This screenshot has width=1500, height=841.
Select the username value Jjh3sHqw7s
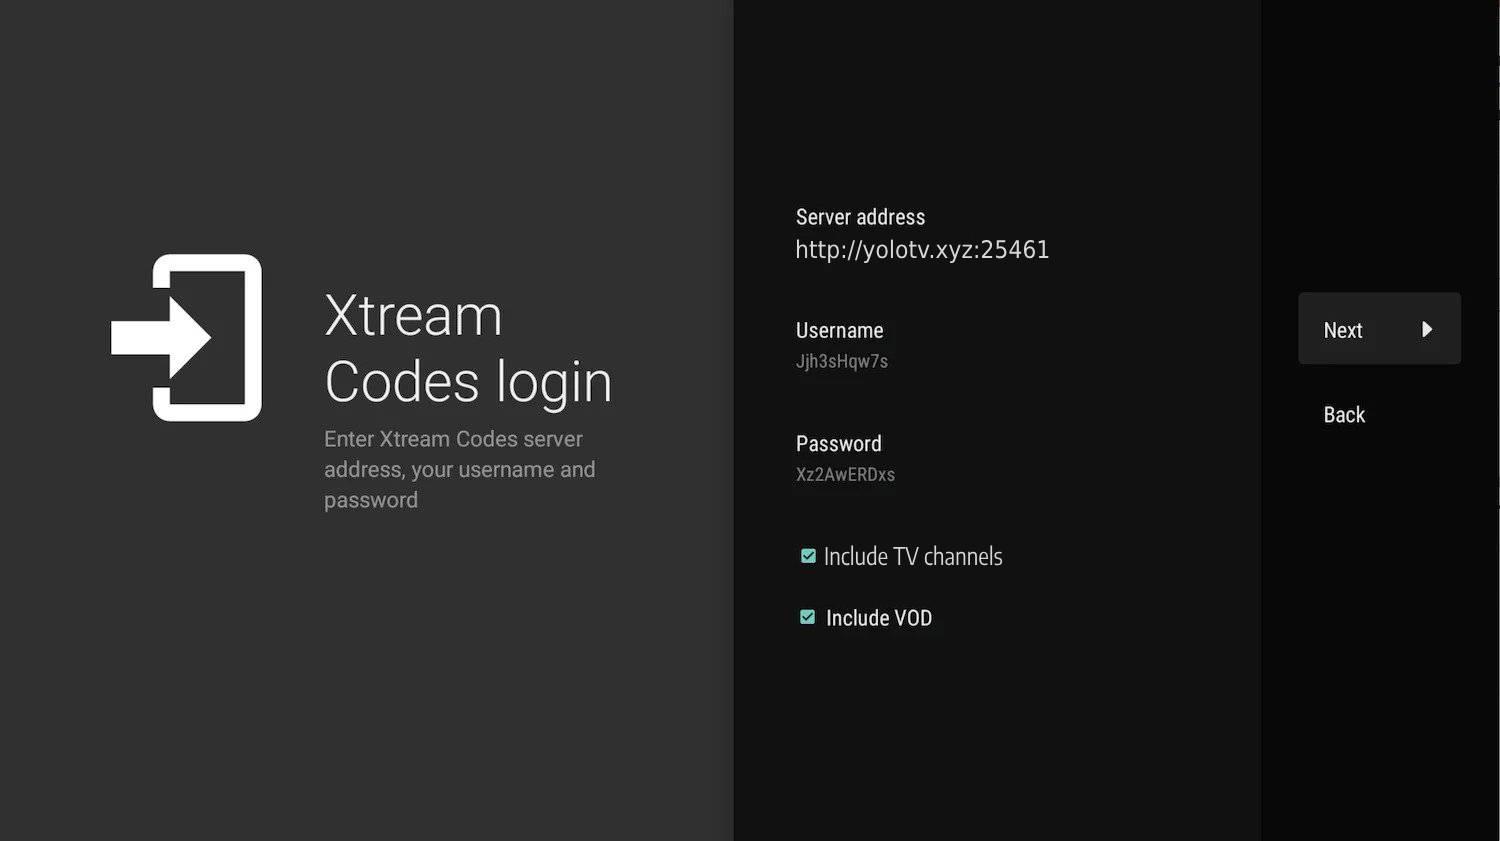coord(841,361)
